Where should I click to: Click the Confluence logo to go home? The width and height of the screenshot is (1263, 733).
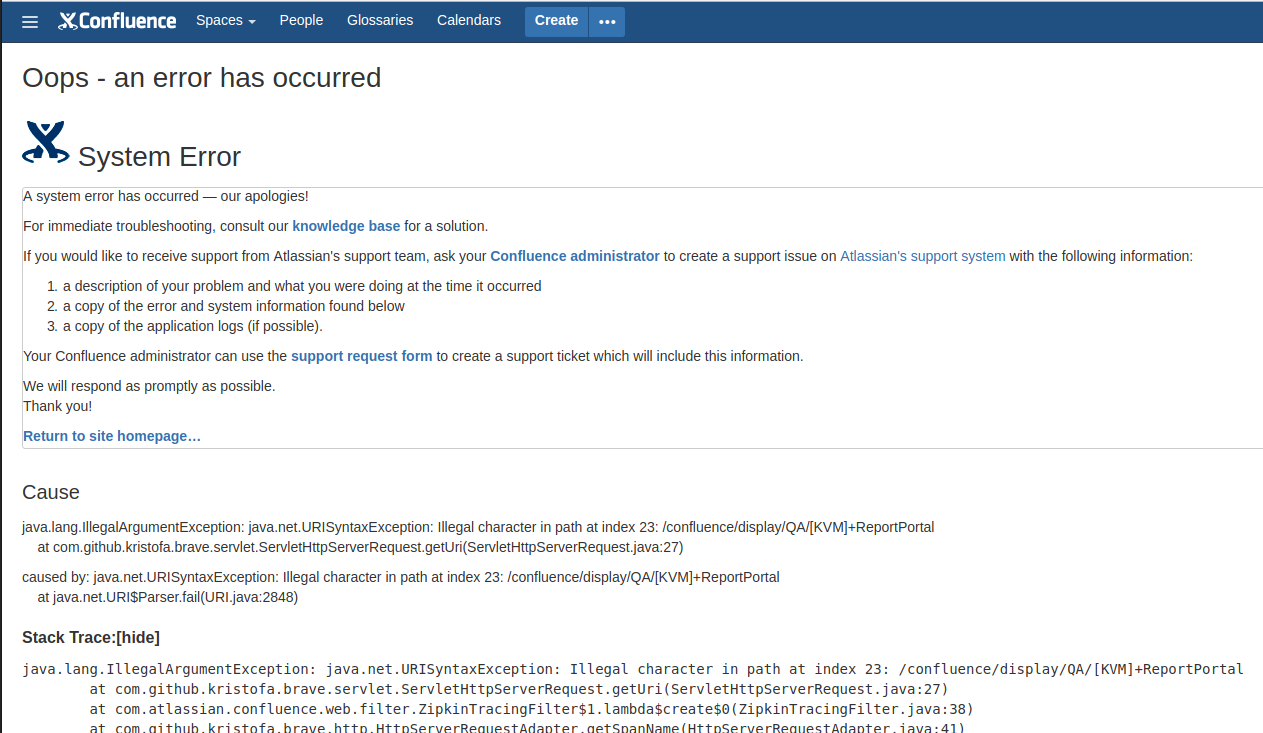coord(116,20)
